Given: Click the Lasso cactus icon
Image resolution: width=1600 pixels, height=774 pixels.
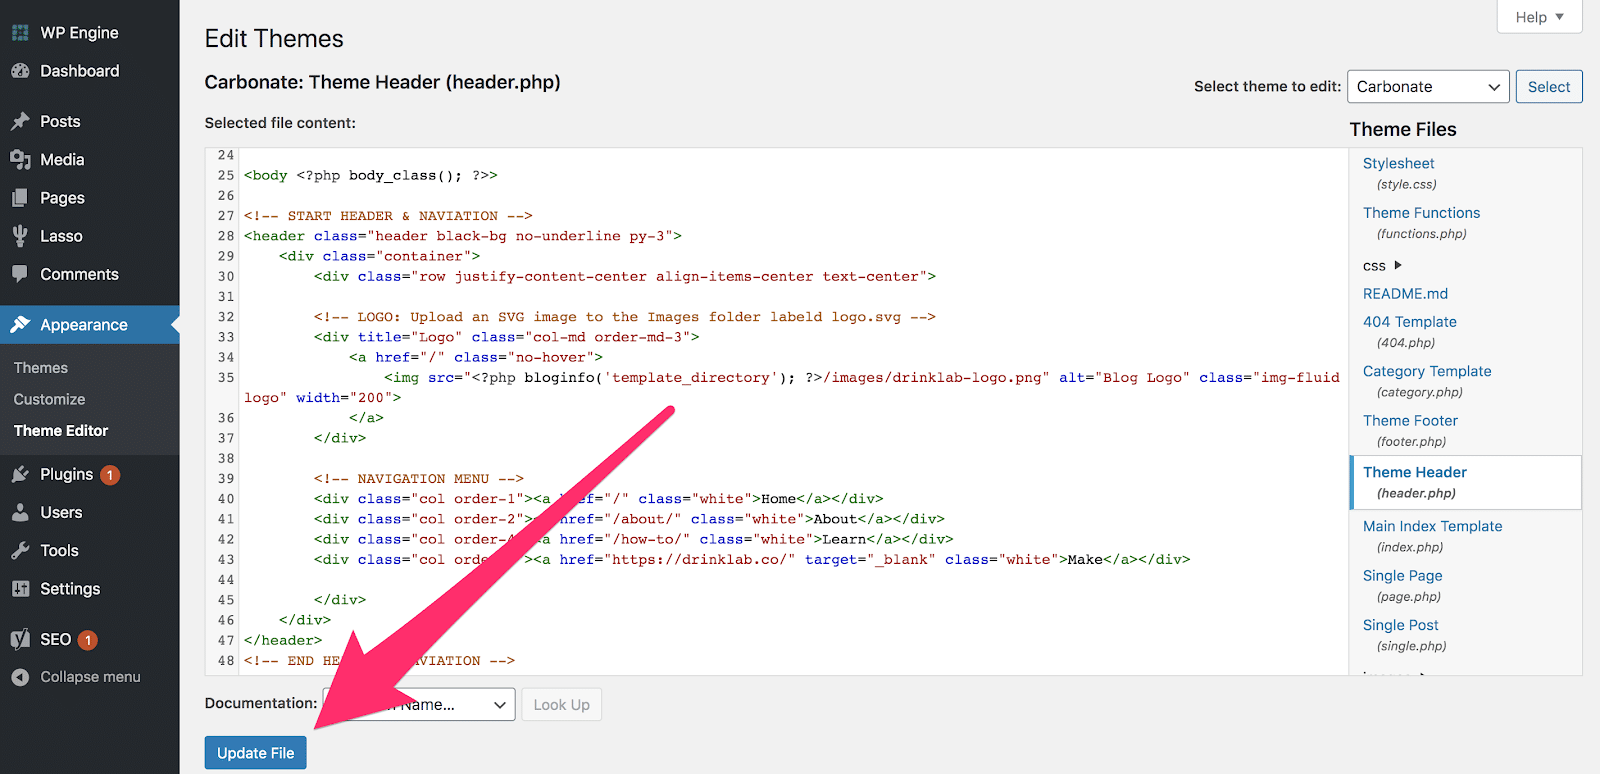Looking at the screenshot, I should [20, 236].
